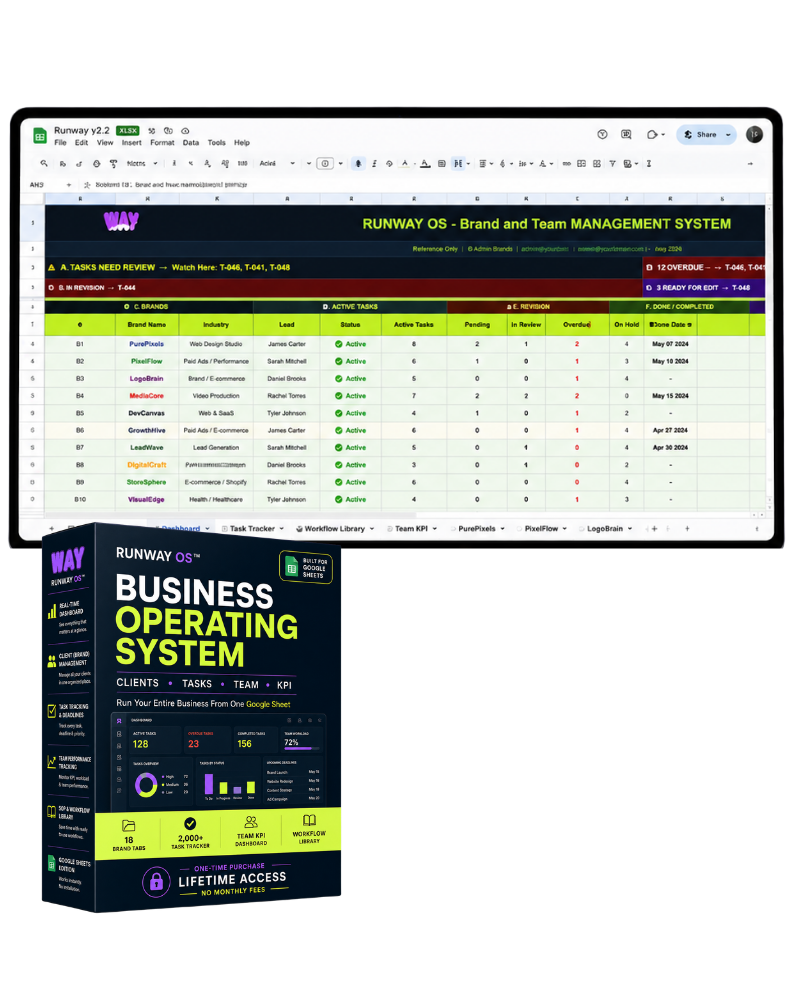Screen dimensions: 800x1000
Task: Click the StoreSphere brand name link
Action: [x=147, y=482]
